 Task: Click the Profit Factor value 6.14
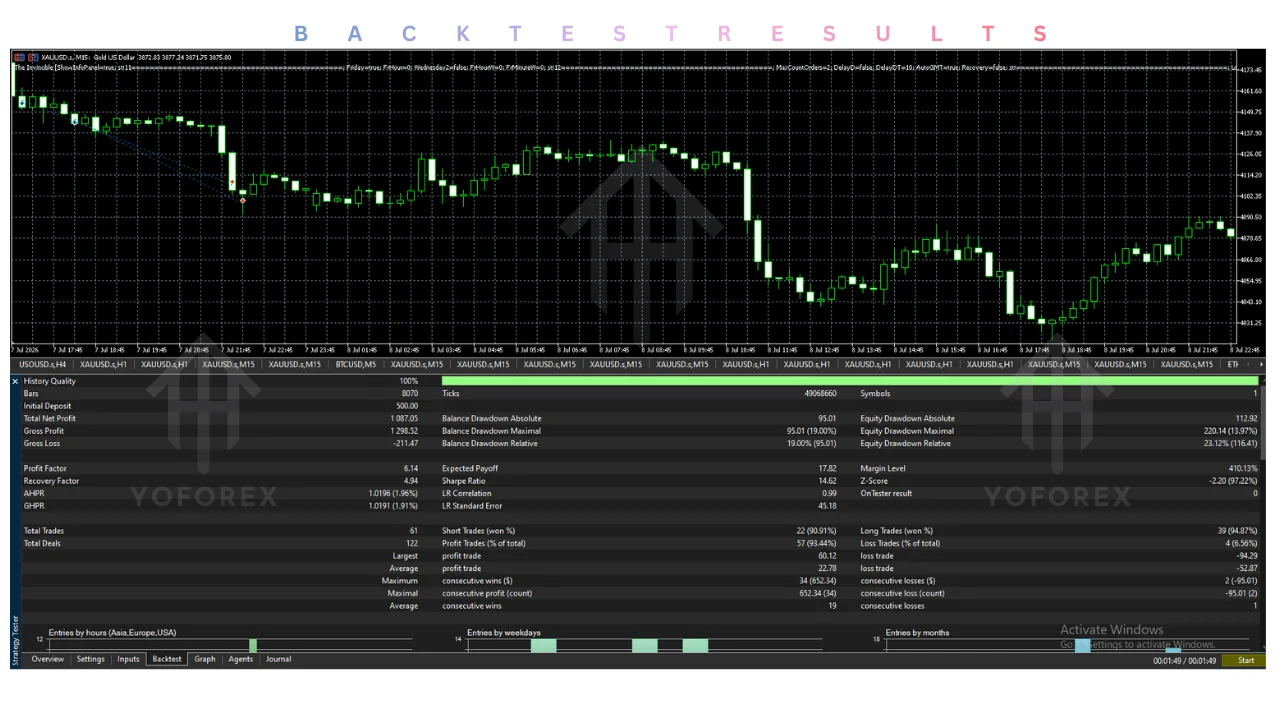(411, 468)
